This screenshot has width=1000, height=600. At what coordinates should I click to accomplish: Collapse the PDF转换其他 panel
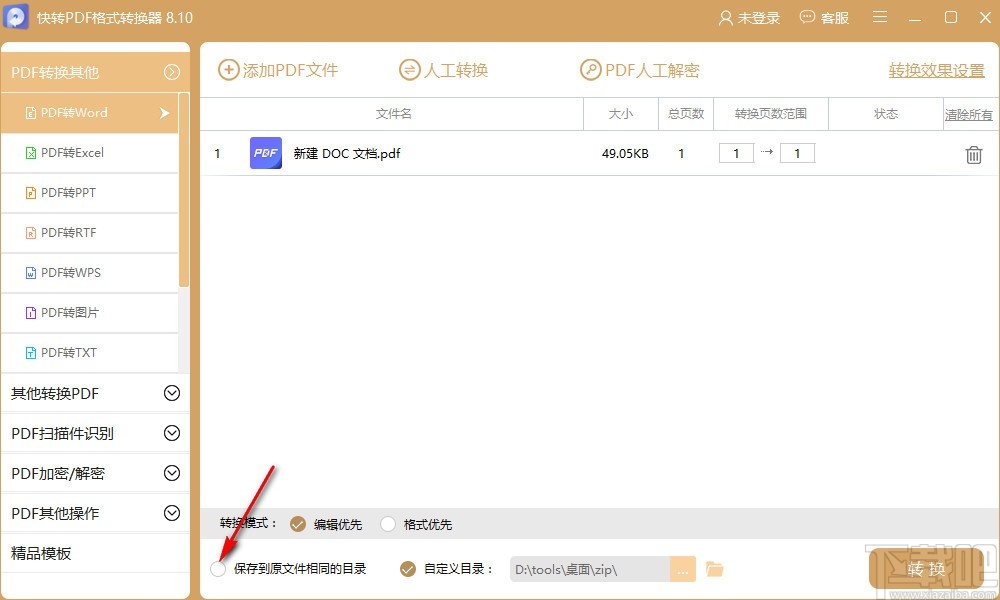(x=171, y=71)
